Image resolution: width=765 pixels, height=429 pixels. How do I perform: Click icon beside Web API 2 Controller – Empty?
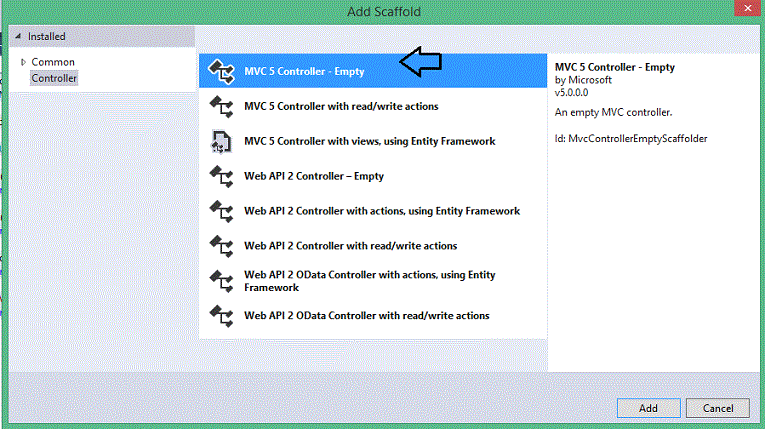point(221,176)
